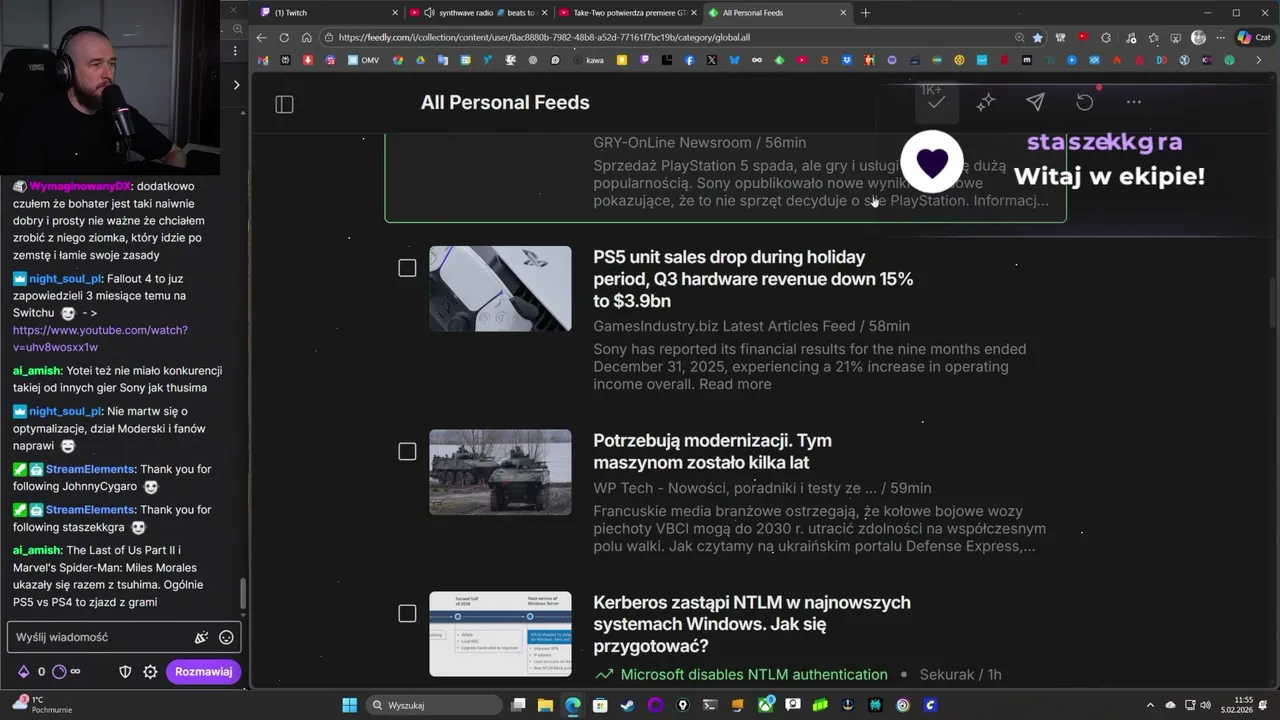The height and width of the screenshot is (720, 1280).
Task: Select checkbox for Kerberos zastąpi NTLM article
Action: [407, 613]
